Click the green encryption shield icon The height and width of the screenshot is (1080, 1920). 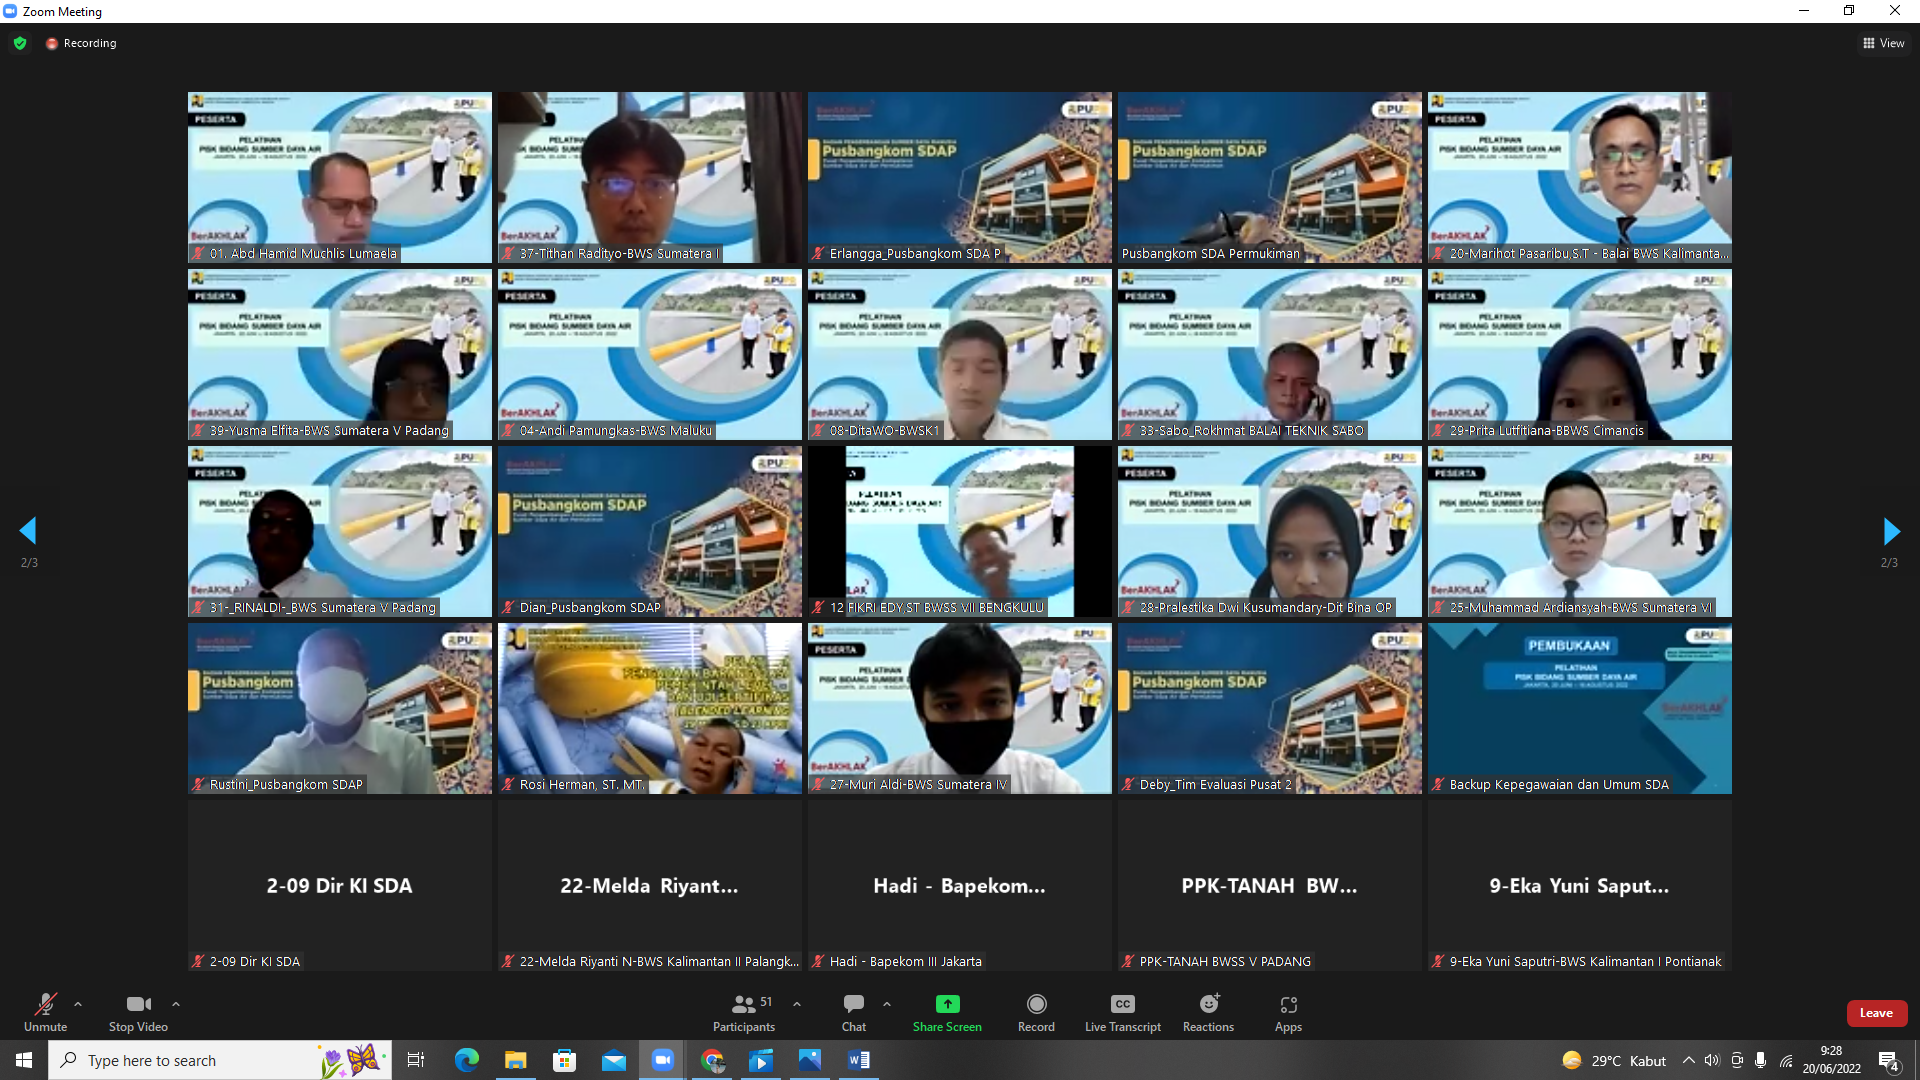coord(20,43)
